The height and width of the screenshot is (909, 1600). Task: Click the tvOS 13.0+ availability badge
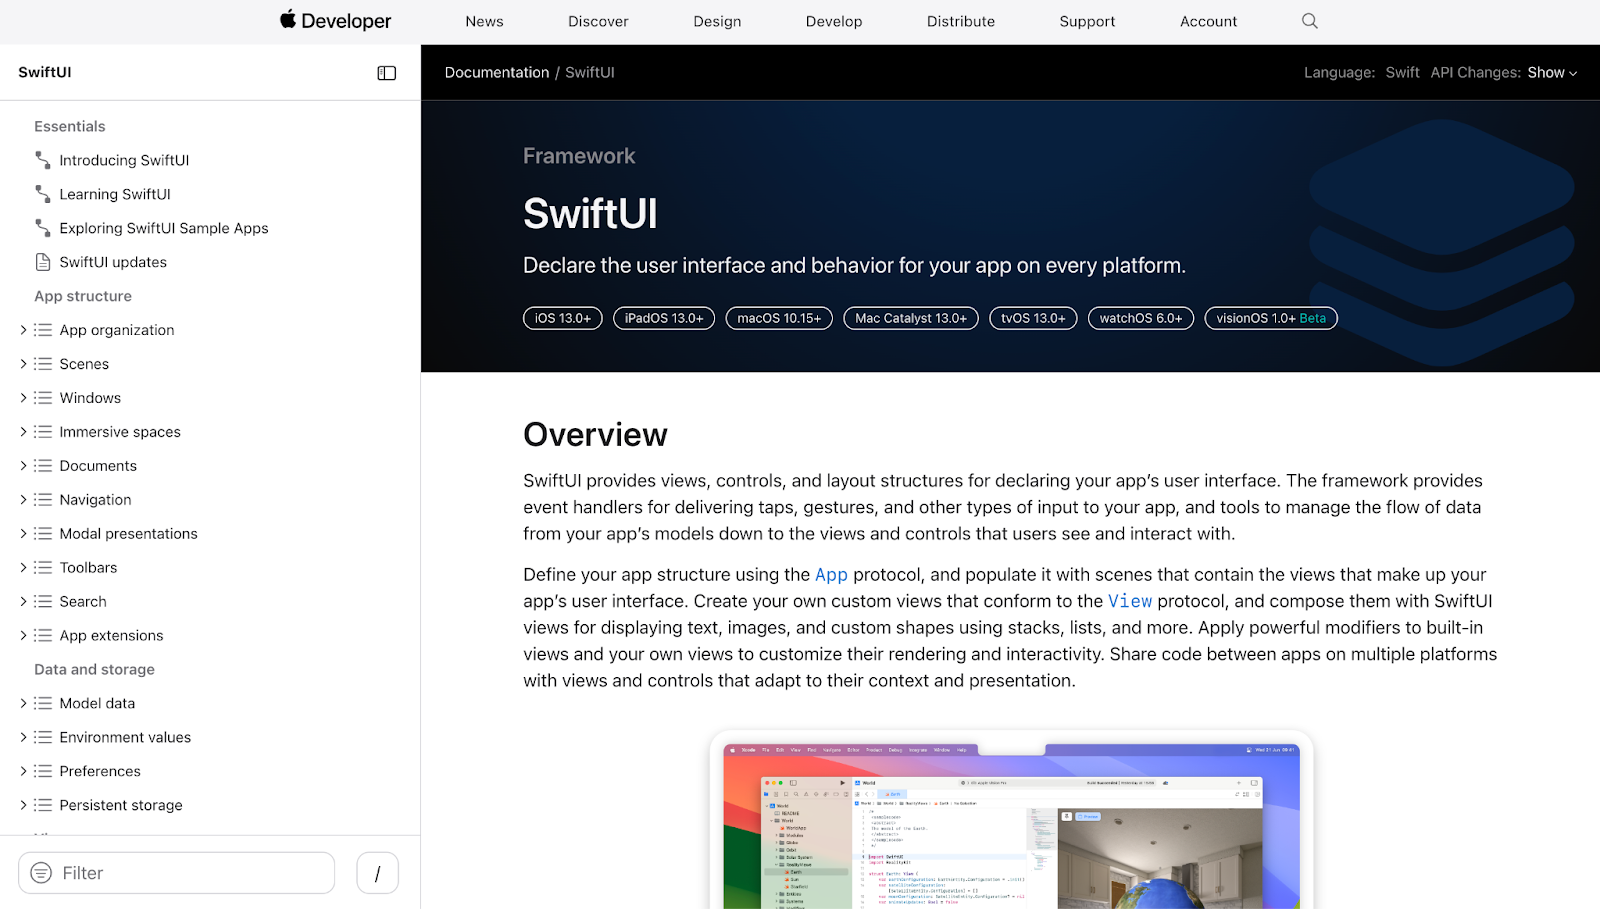(x=1033, y=318)
